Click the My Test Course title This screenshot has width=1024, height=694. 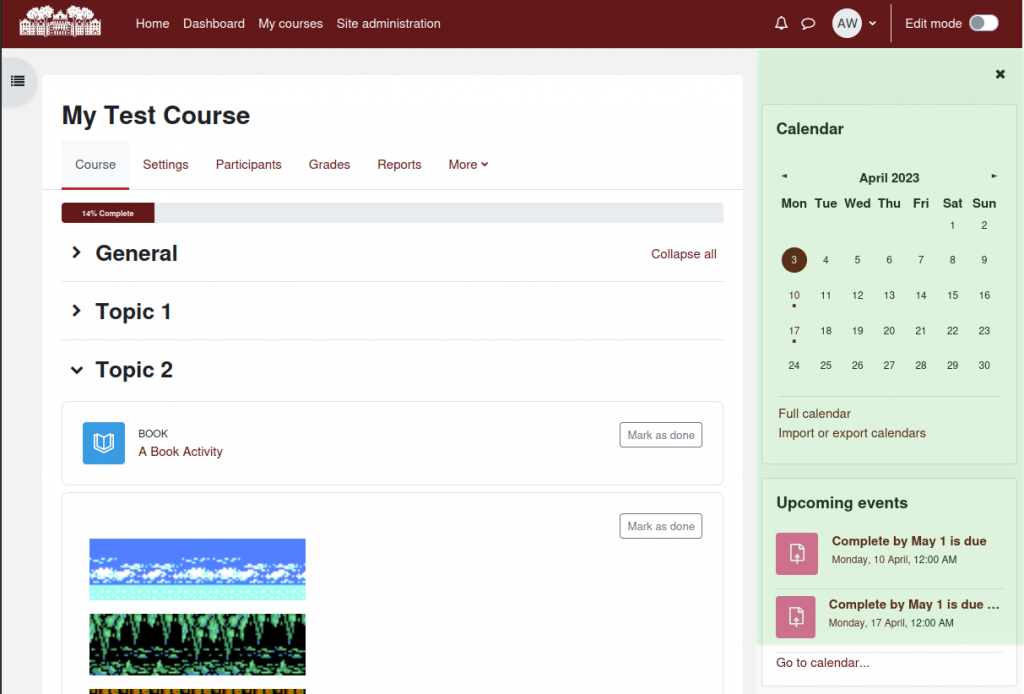point(156,116)
